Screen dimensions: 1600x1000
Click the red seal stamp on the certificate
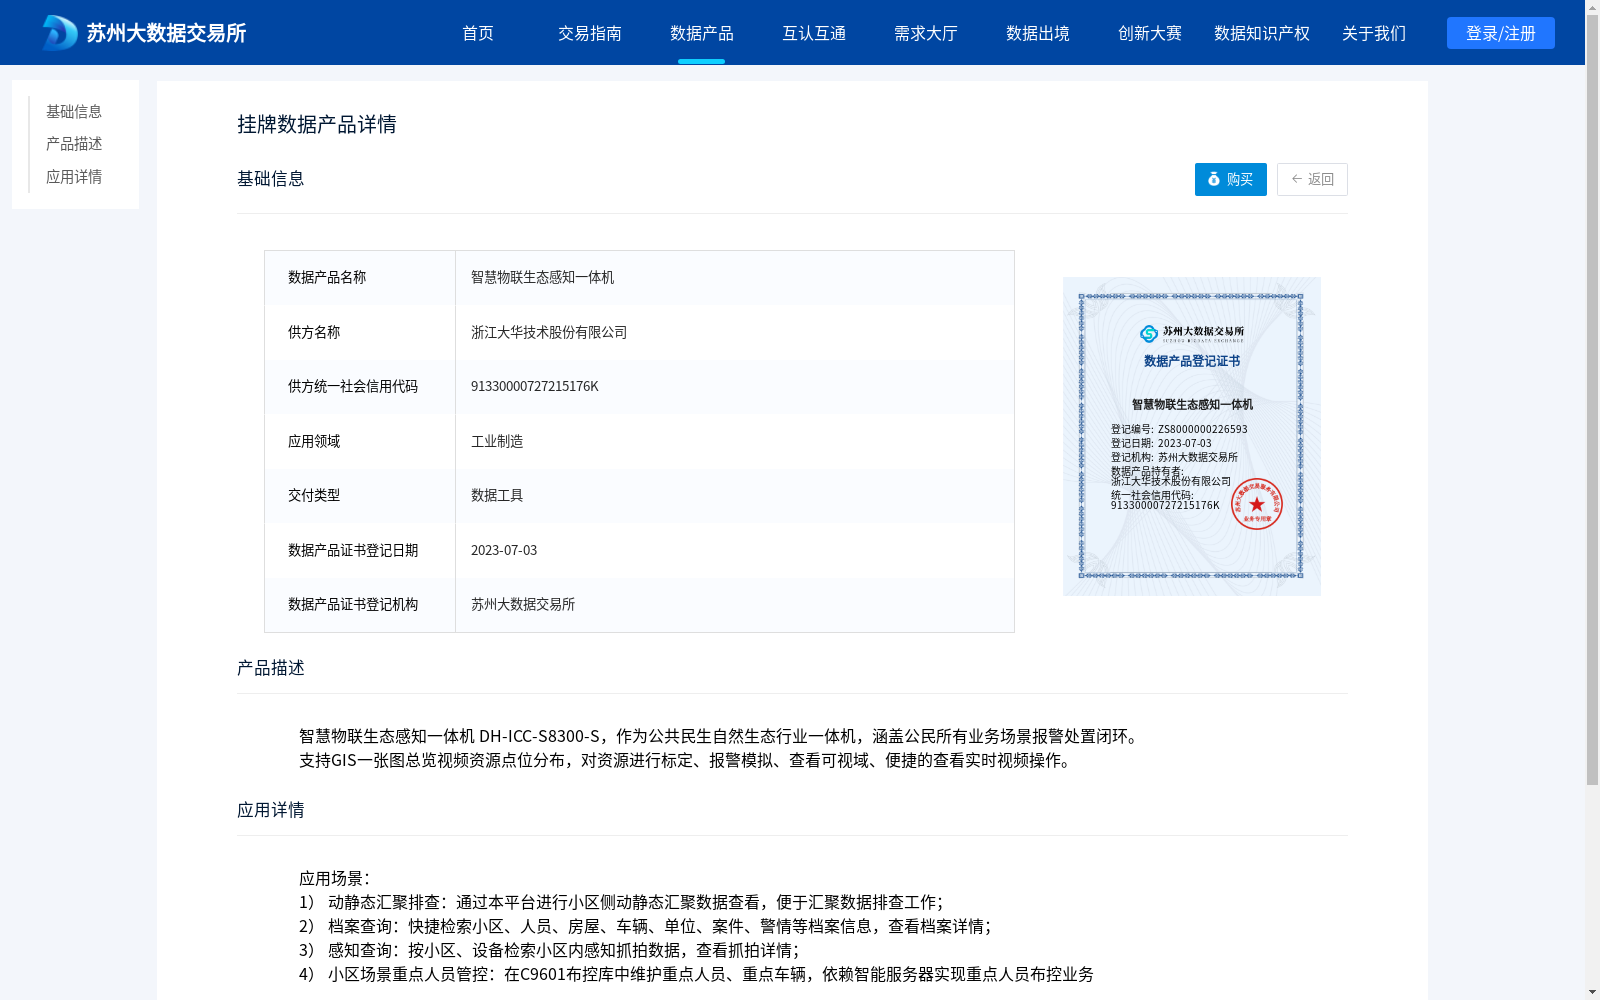pos(1256,504)
